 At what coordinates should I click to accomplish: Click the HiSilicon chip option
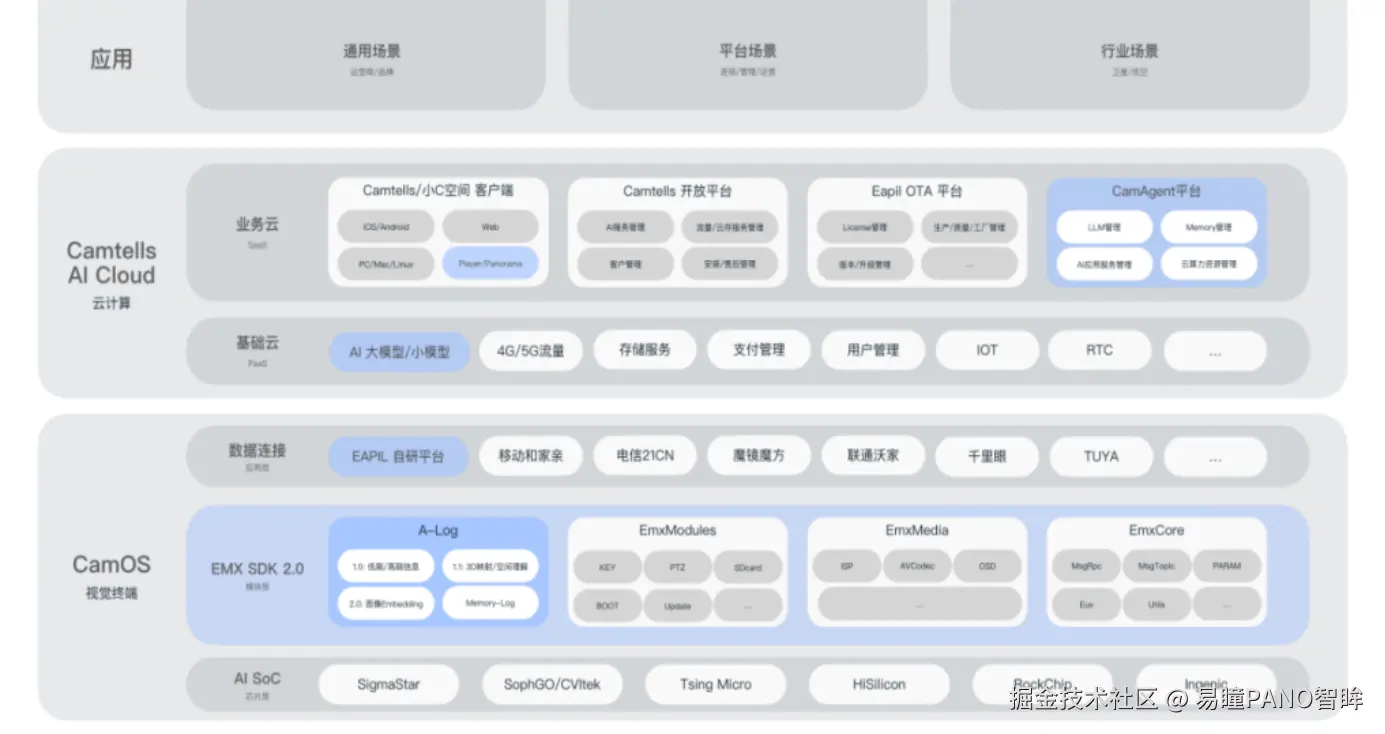pyautogui.click(x=879, y=684)
